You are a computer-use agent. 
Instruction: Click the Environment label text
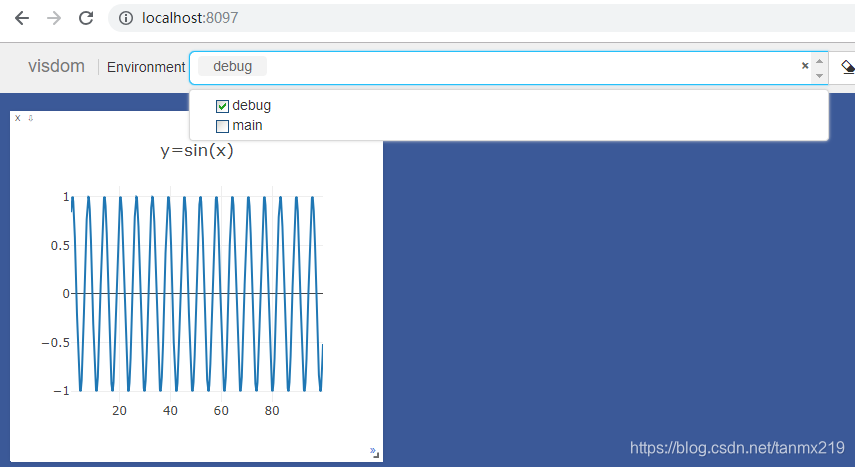point(146,67)
